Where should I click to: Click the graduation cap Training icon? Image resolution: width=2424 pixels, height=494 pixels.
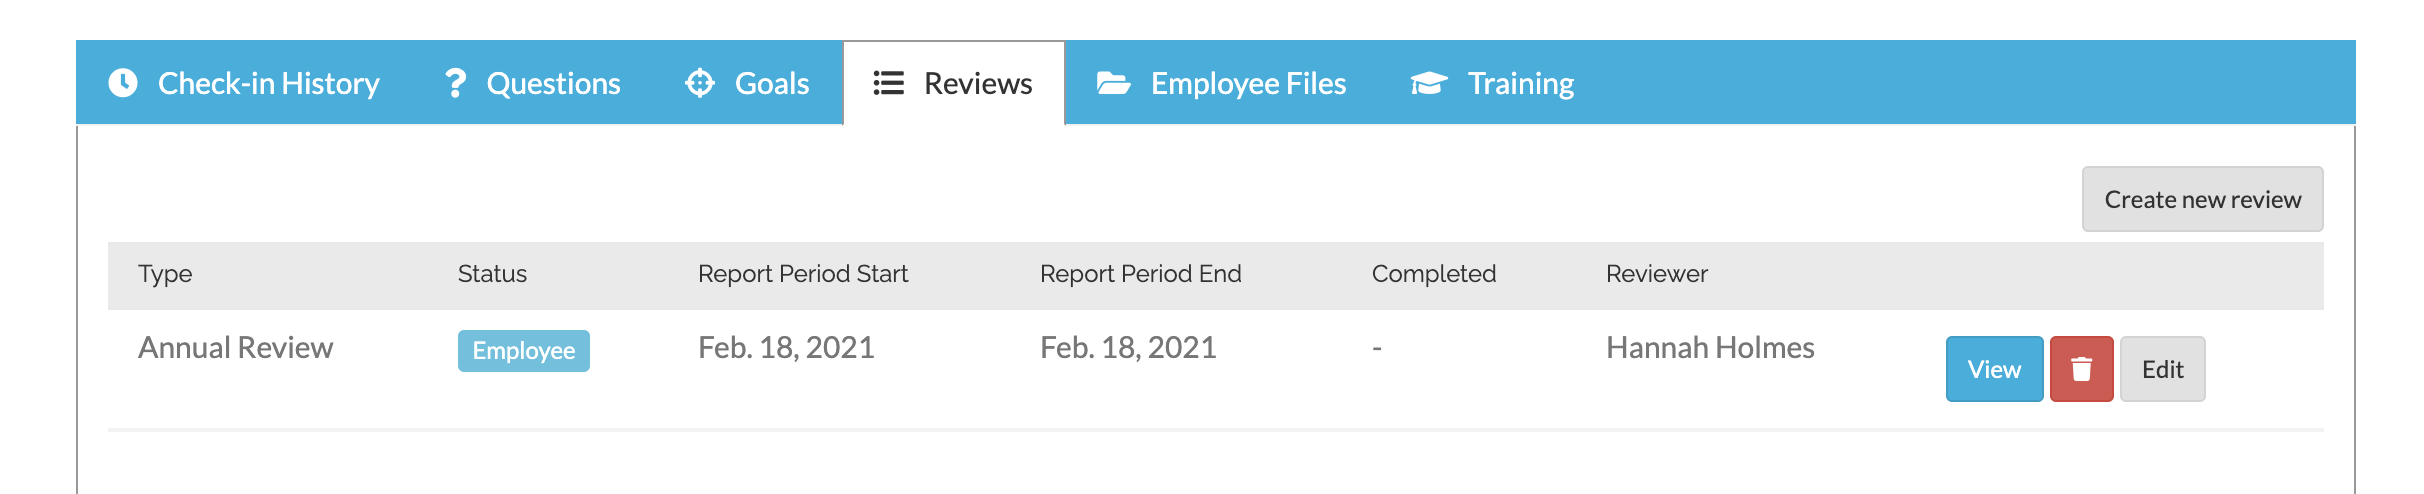click(1429, 83)
